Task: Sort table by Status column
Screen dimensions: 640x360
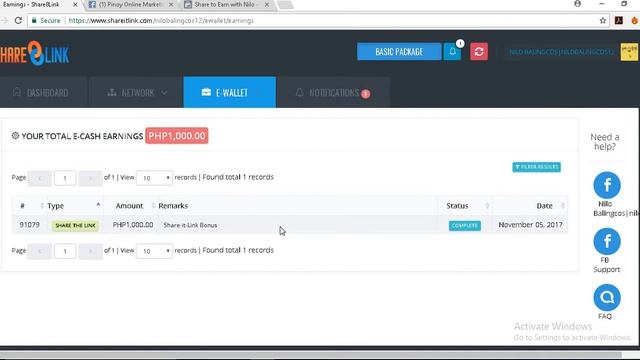Action: coord(465,206)
